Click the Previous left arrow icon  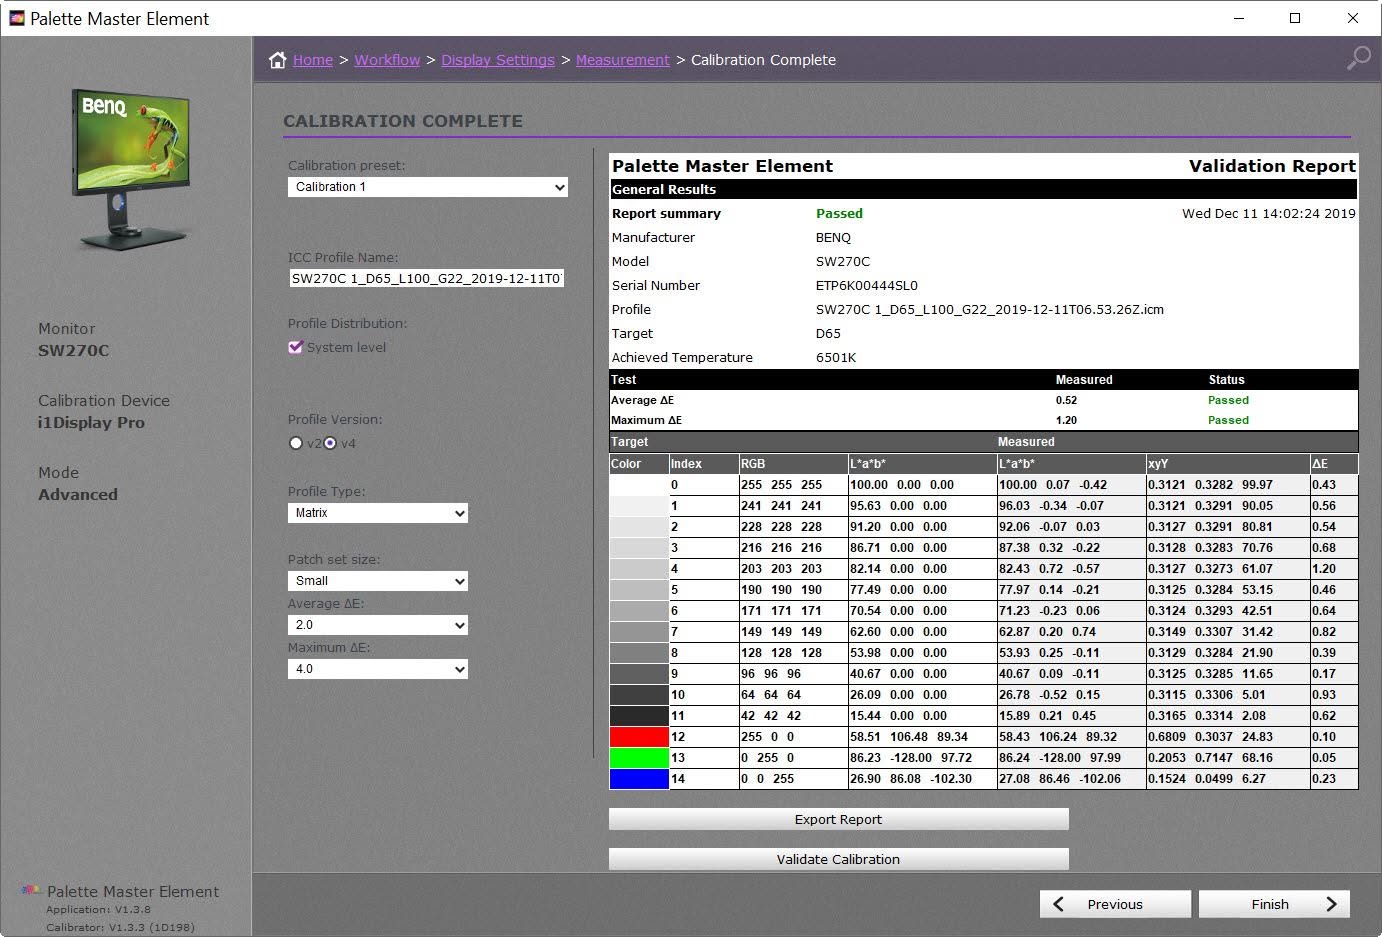click(1059, 904)
